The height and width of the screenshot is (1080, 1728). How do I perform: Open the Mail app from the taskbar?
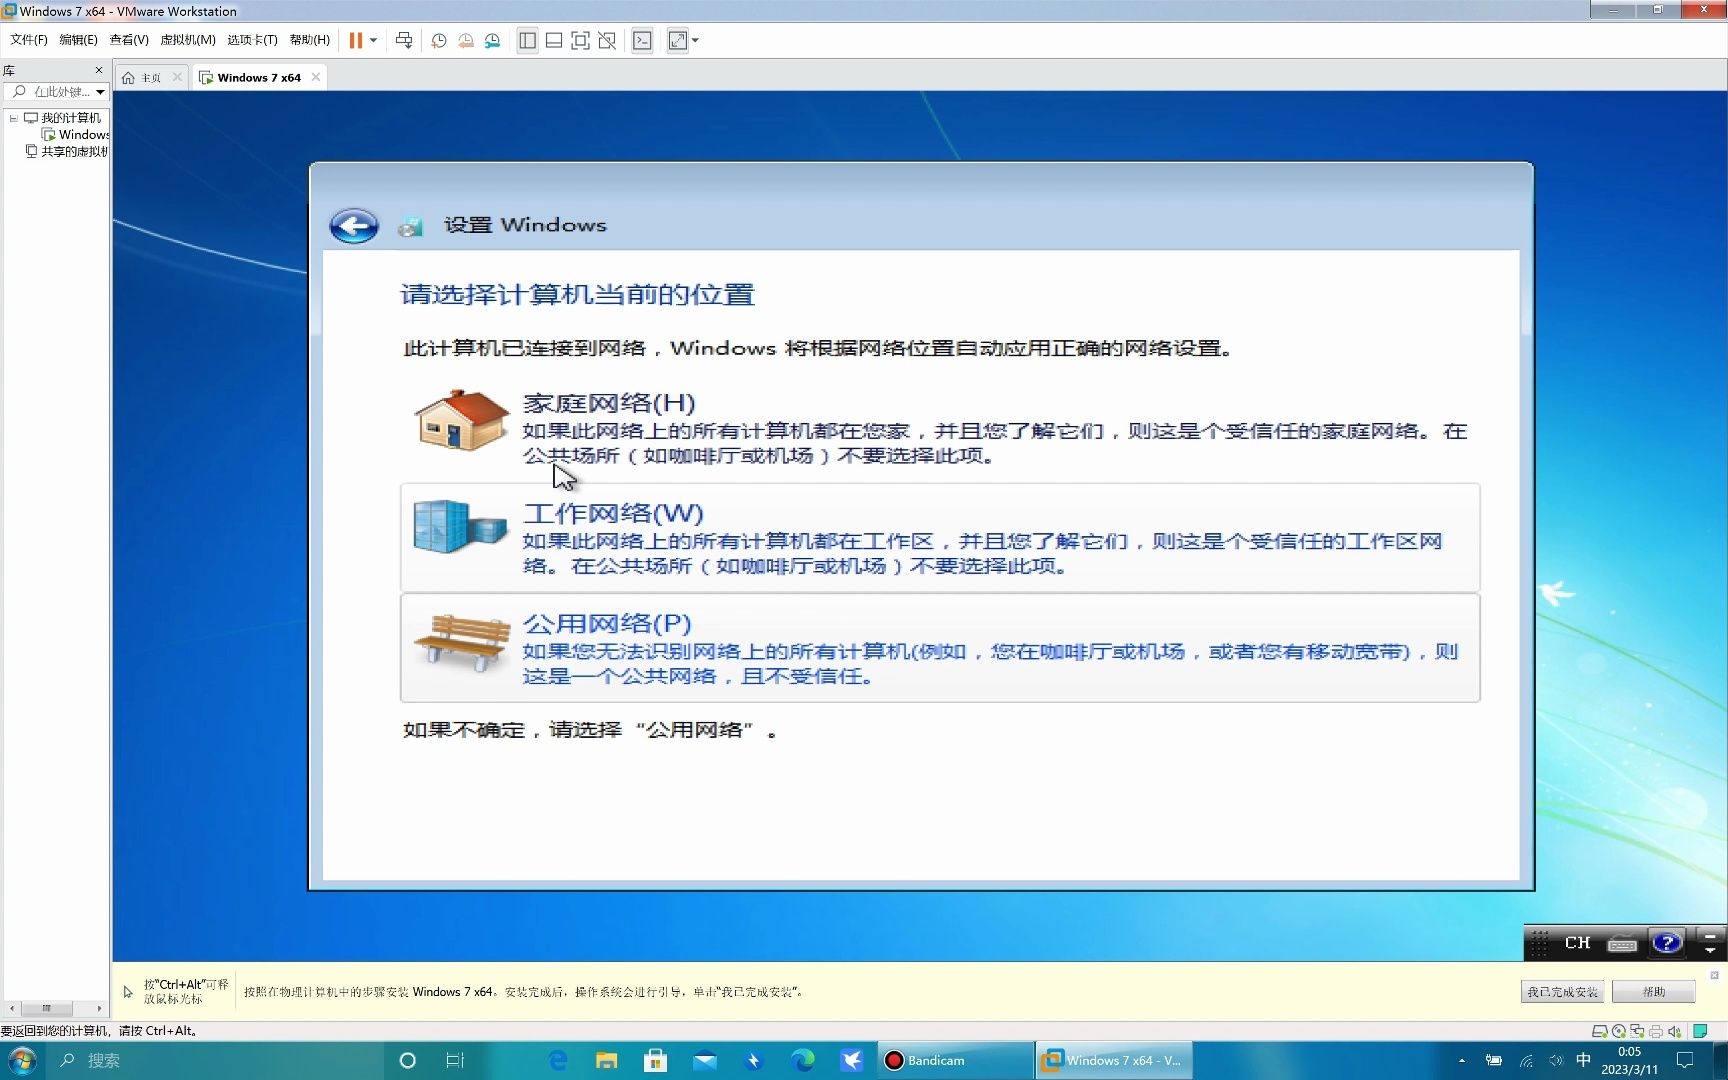pos(705,1061)
